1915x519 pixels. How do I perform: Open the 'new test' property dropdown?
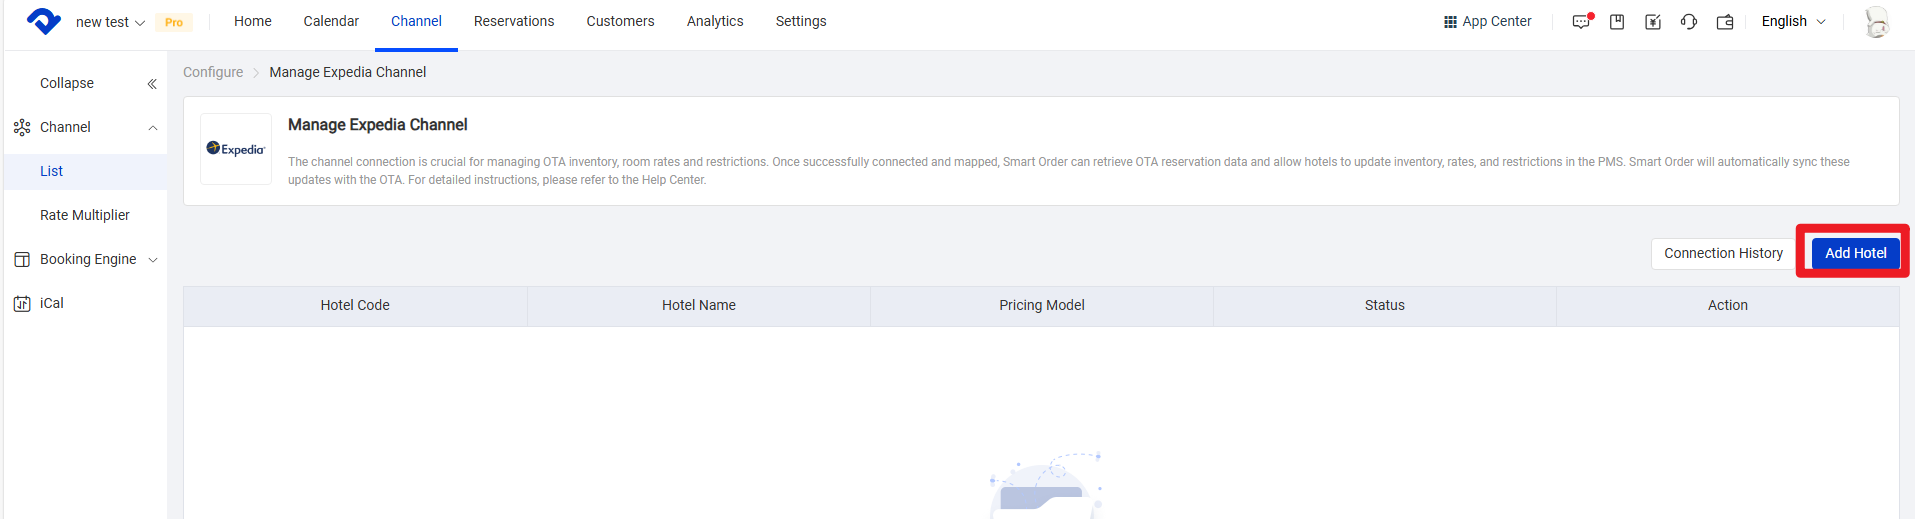pyautogui.click(x=110, y=22)
